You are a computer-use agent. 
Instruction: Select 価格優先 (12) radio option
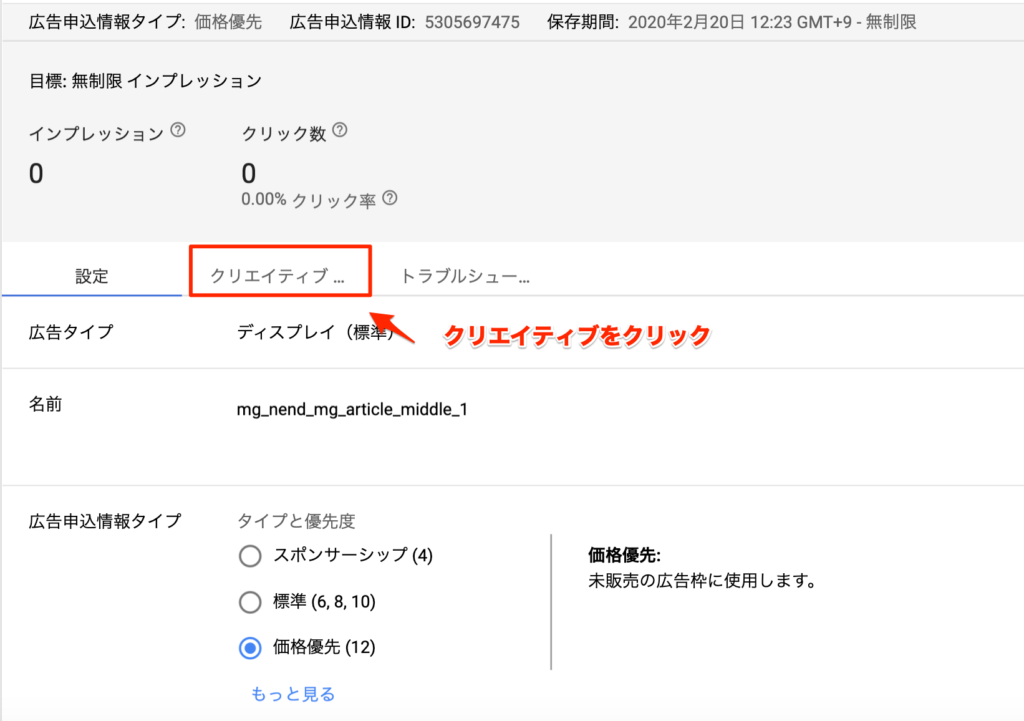[250, 648]
